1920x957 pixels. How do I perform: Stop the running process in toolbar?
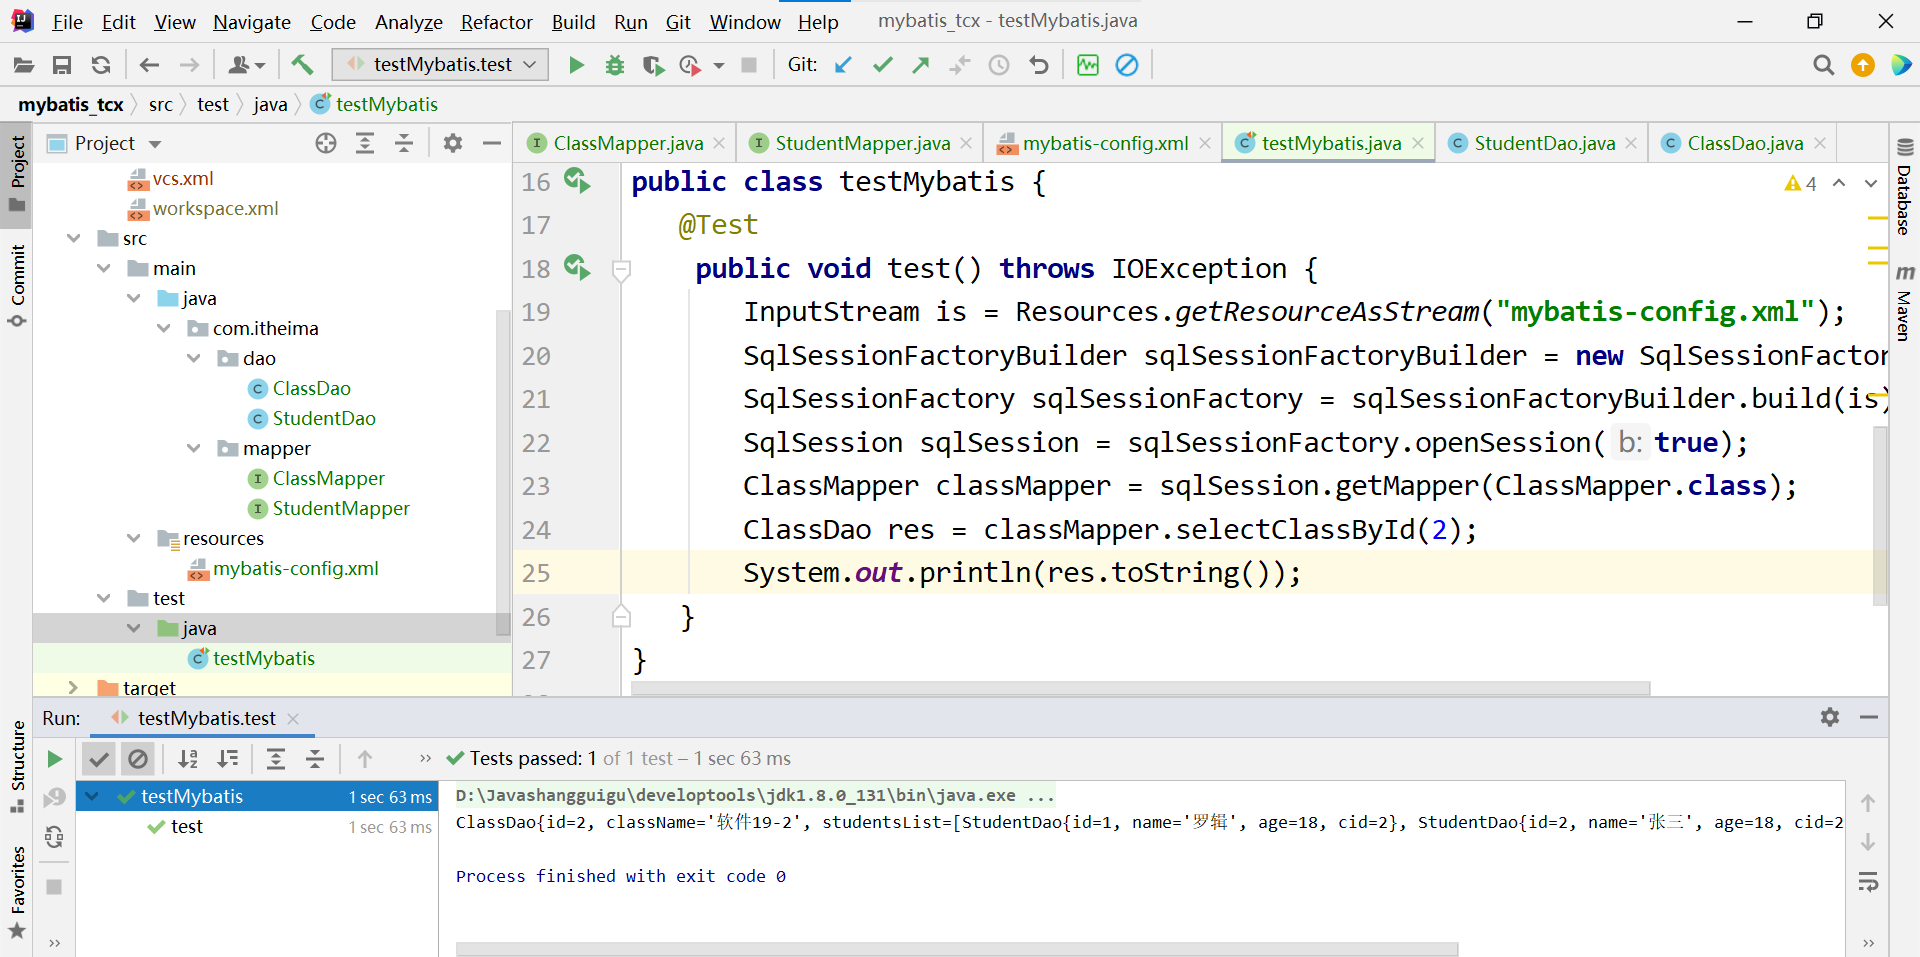(748, 65)
